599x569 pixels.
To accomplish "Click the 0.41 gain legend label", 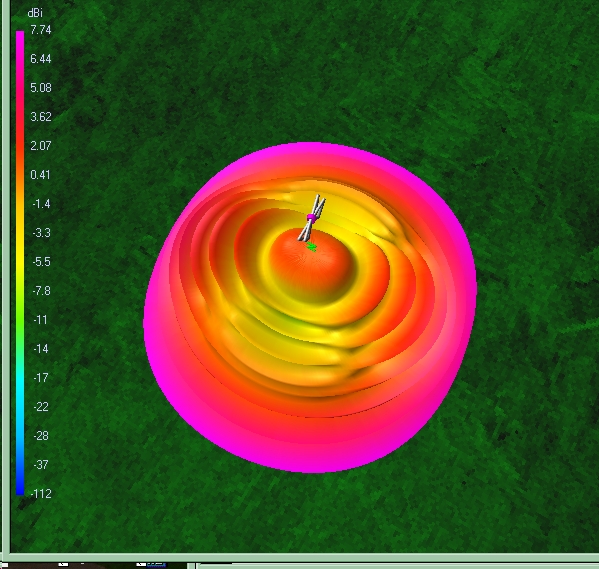I will click(x=40, y=175).
